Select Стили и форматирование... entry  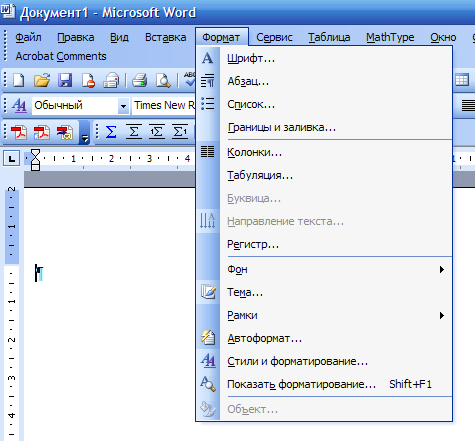pos(324,361)
